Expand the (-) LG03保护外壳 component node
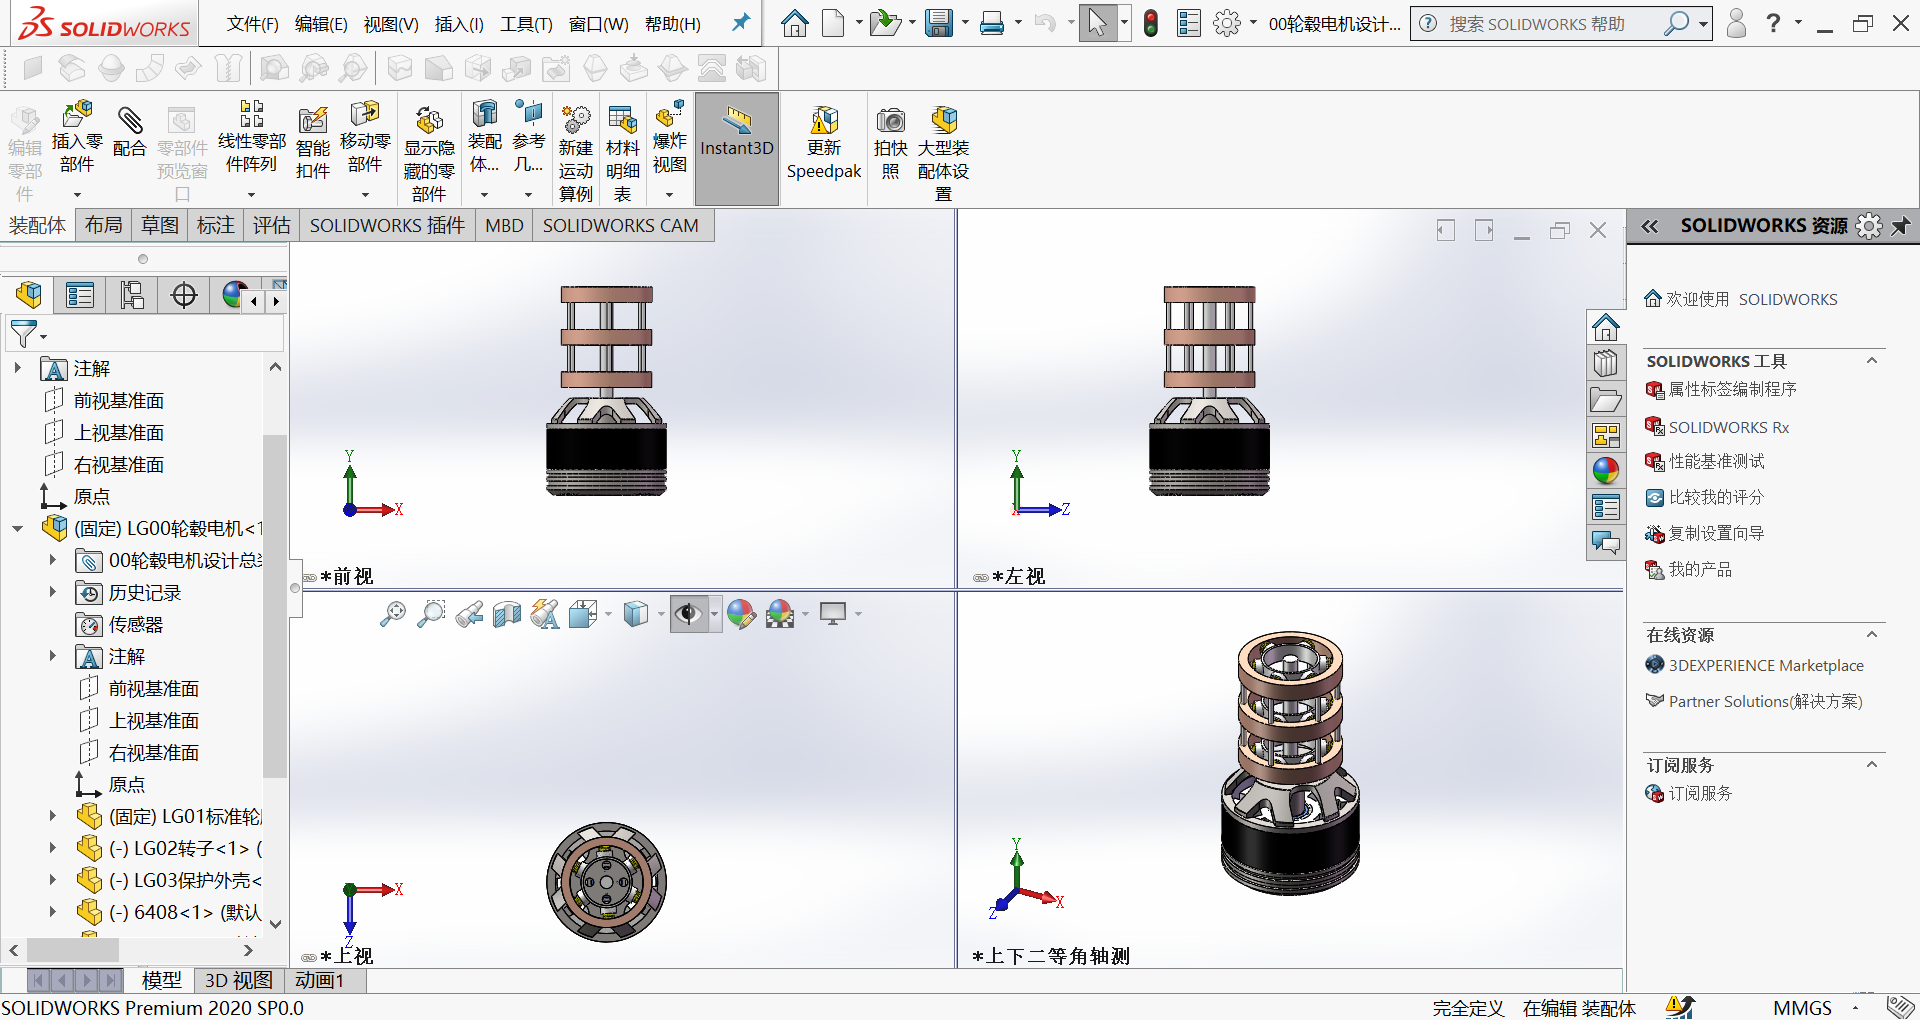The image size is (1920, 1020). pyautogui.click(x=53, y=880)
